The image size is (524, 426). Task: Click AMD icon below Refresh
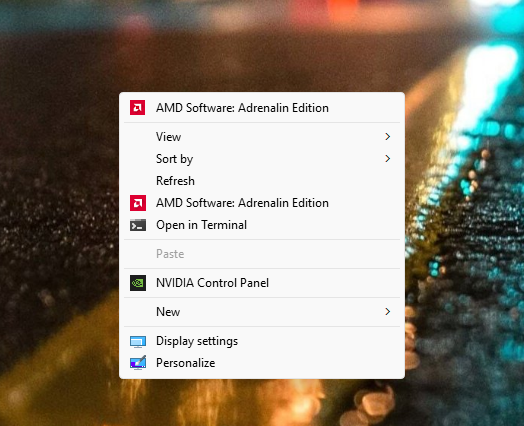tap(138, 203)
